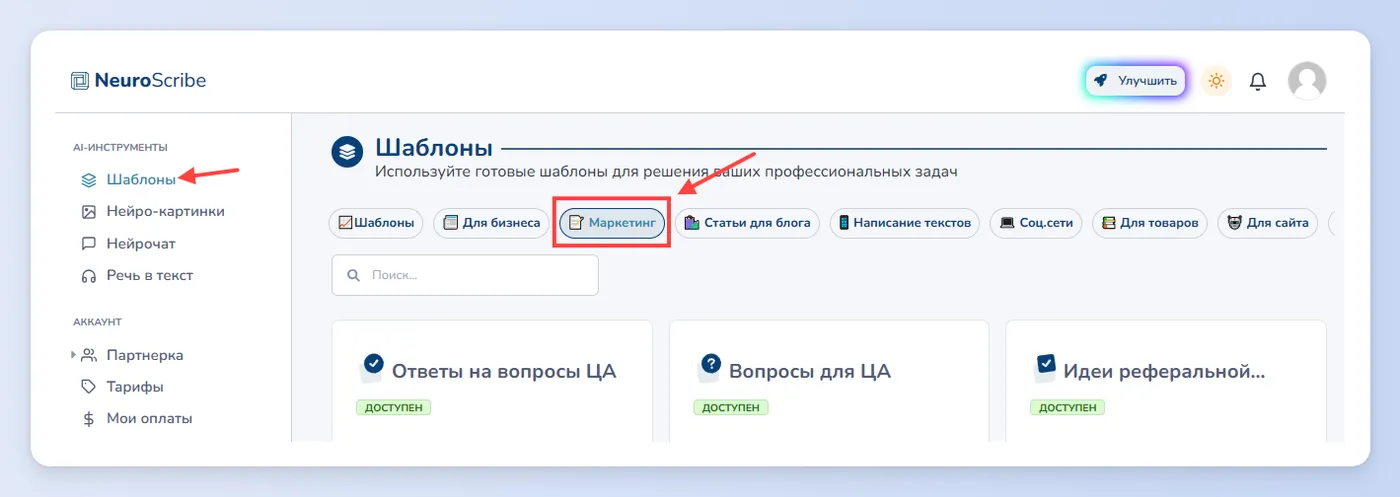Image resolution: width=1400 pixels, height=497 pixels.
Task: Select the Для бизнеса category tab
Action: coord(491,223)
